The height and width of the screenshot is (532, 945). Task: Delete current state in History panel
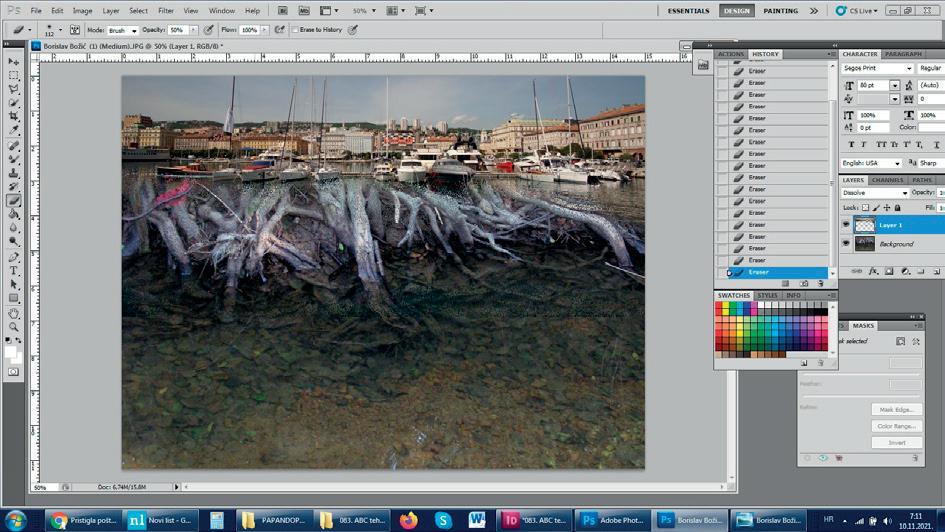tap(820, 284)
